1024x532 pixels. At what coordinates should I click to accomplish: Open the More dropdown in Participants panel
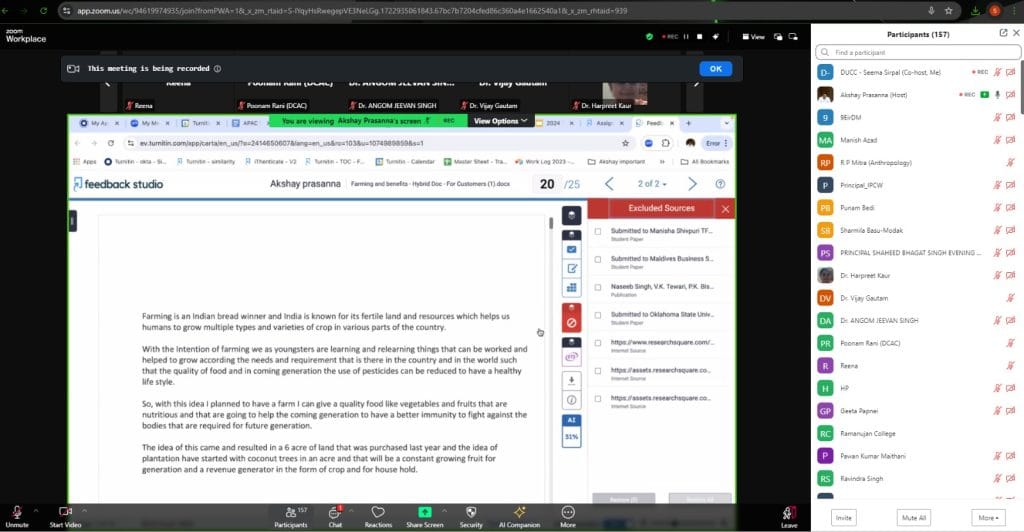pos(987,517)
